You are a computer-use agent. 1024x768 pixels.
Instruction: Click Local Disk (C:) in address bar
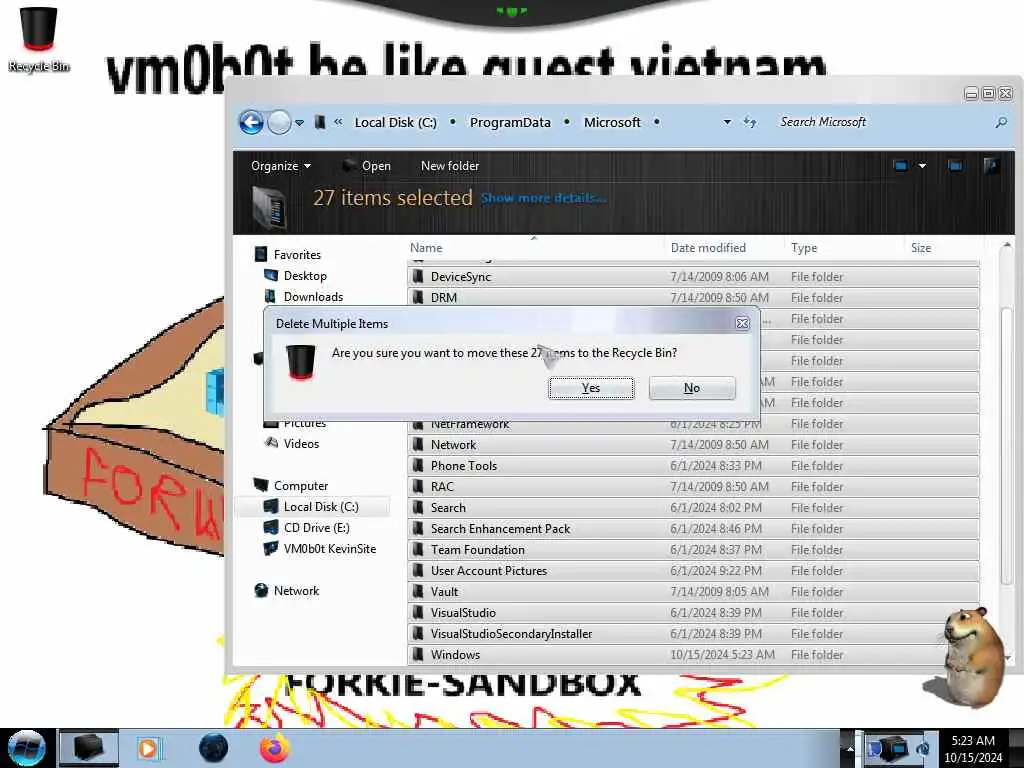point(396,122)
